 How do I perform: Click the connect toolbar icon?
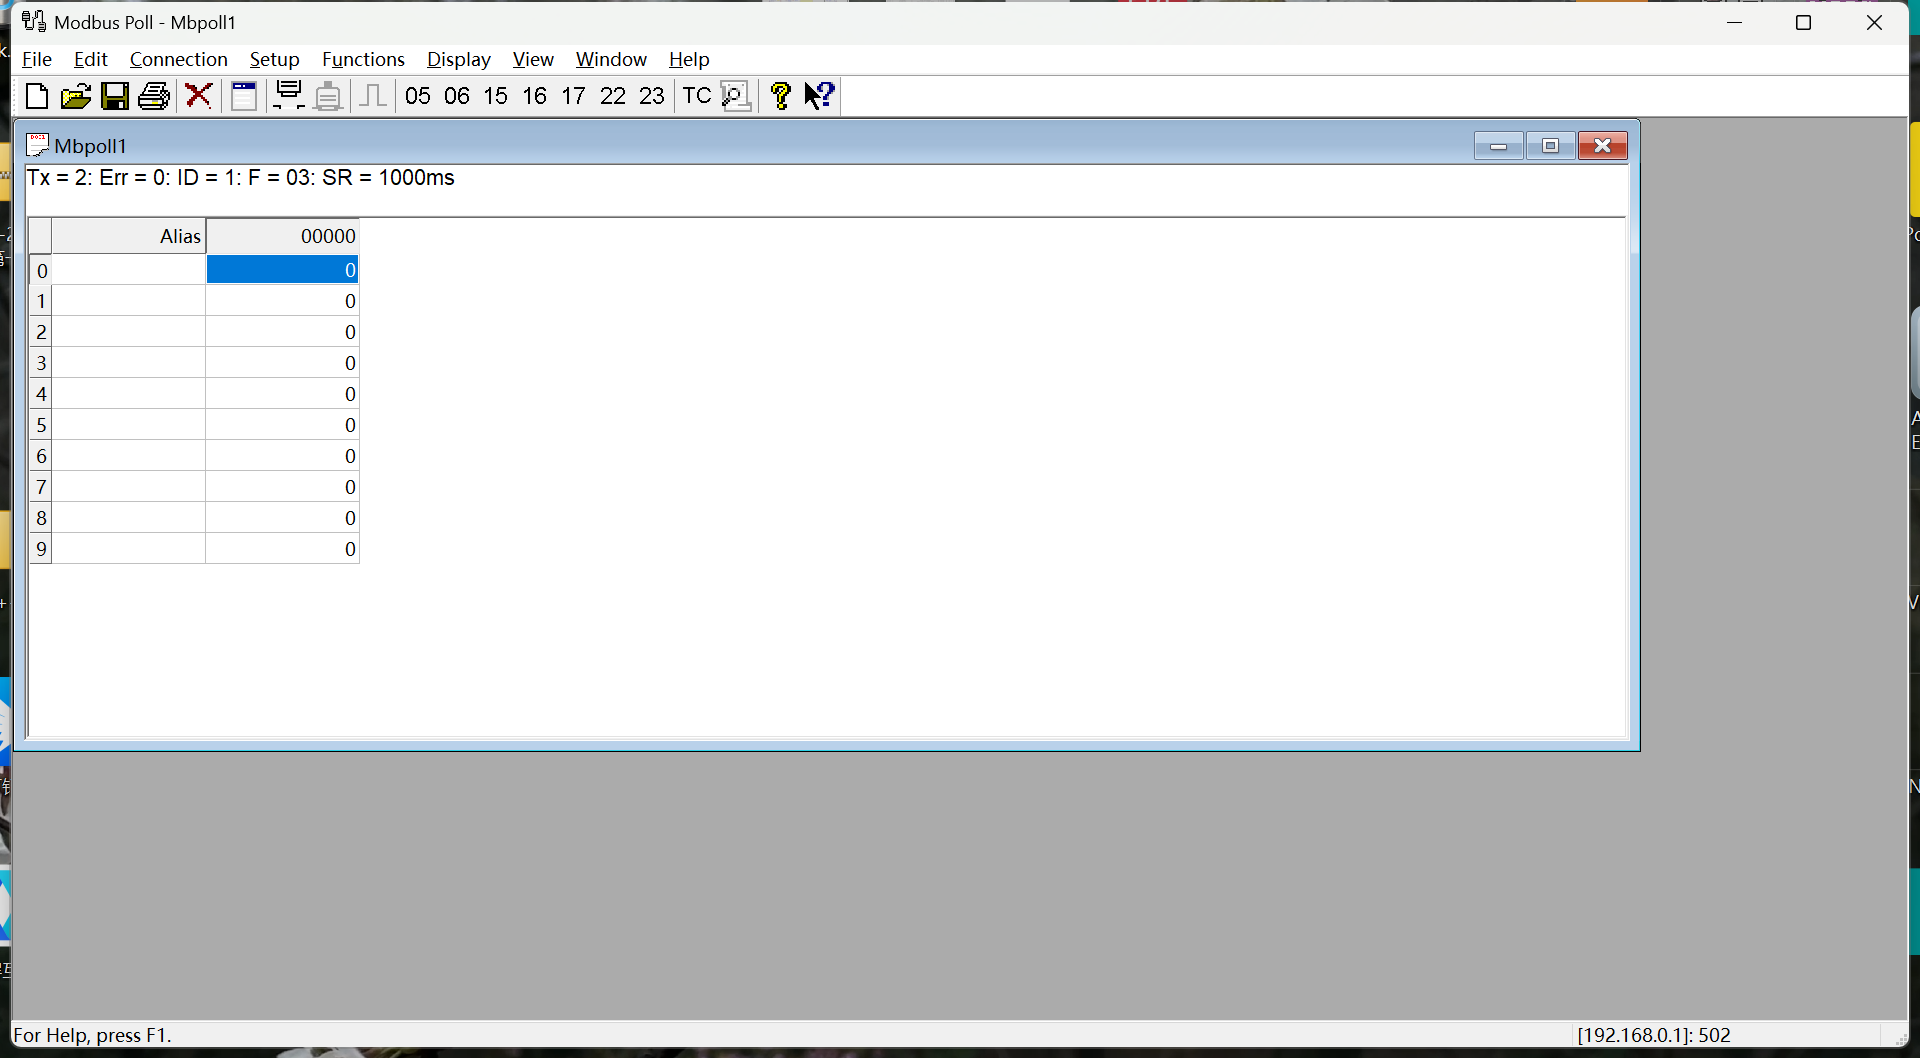(x=289, y=96)
